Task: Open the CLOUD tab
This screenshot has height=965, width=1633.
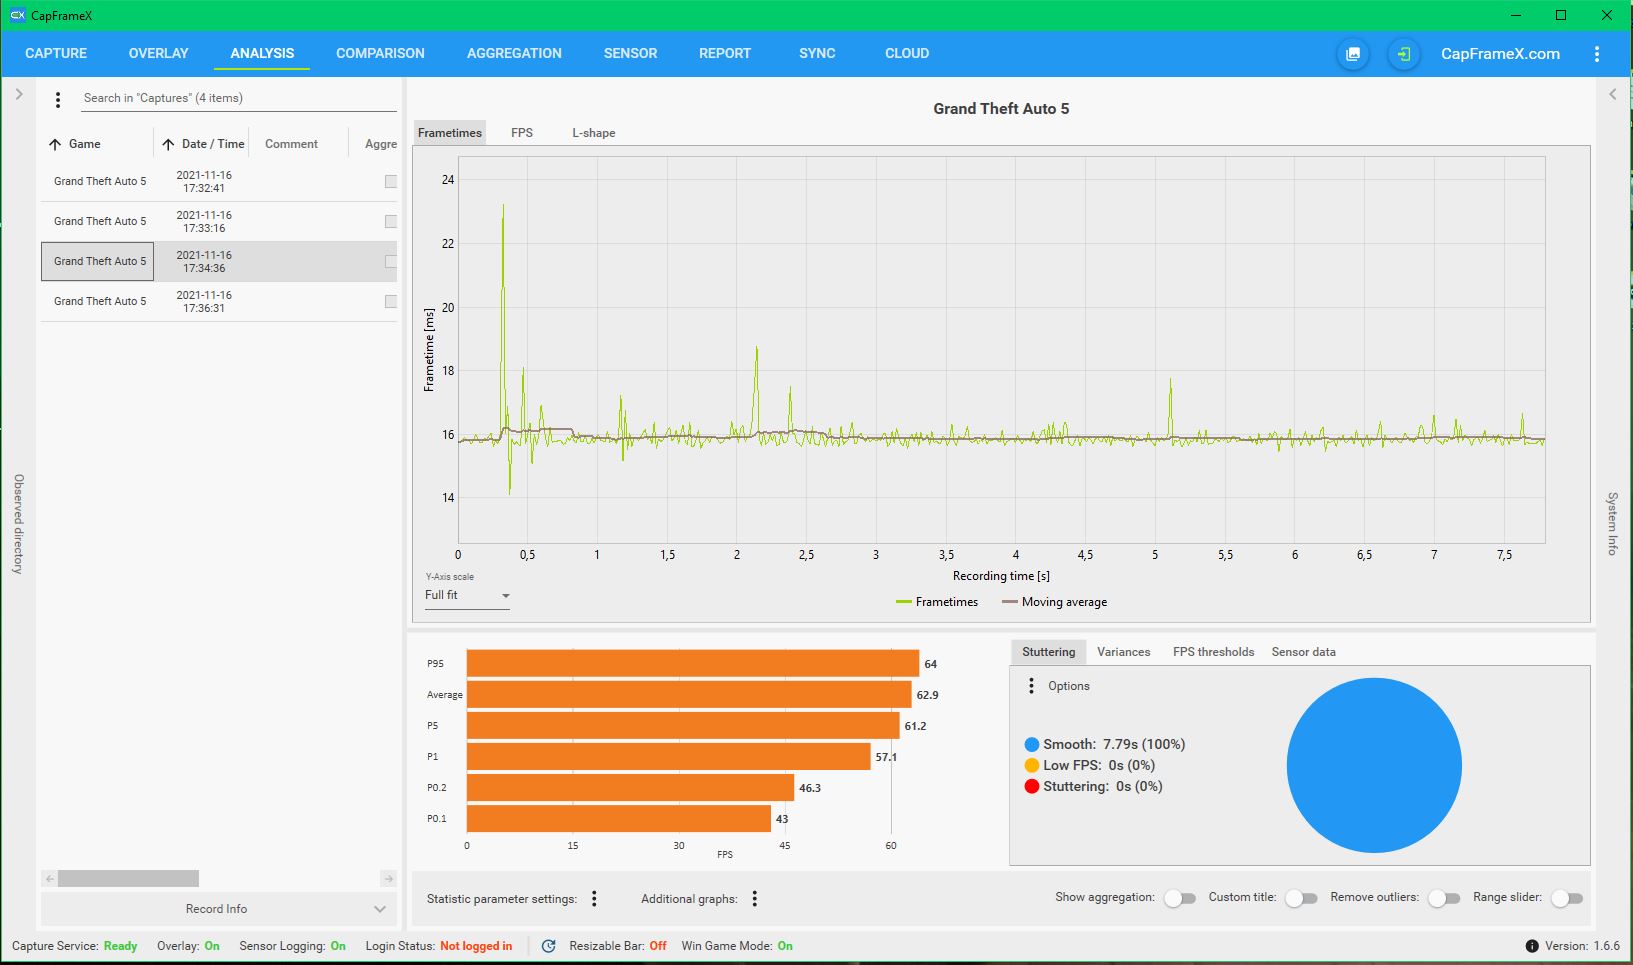Action: [x=907, y=53]
